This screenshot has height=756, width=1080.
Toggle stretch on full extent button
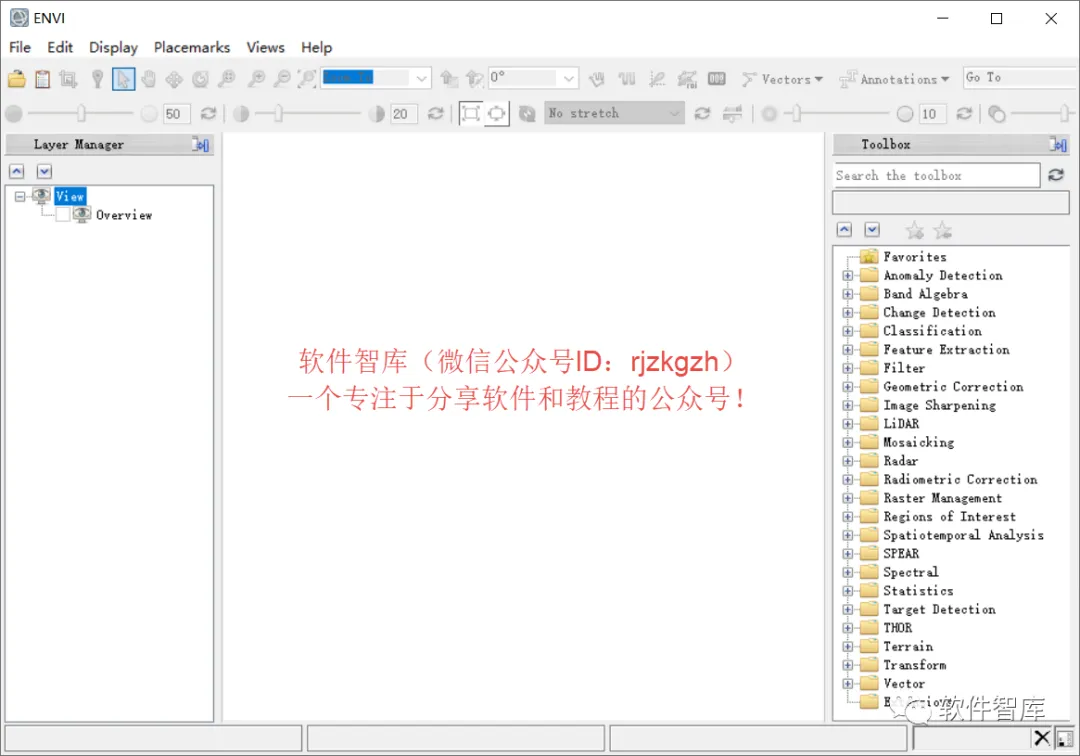point(470,113)
